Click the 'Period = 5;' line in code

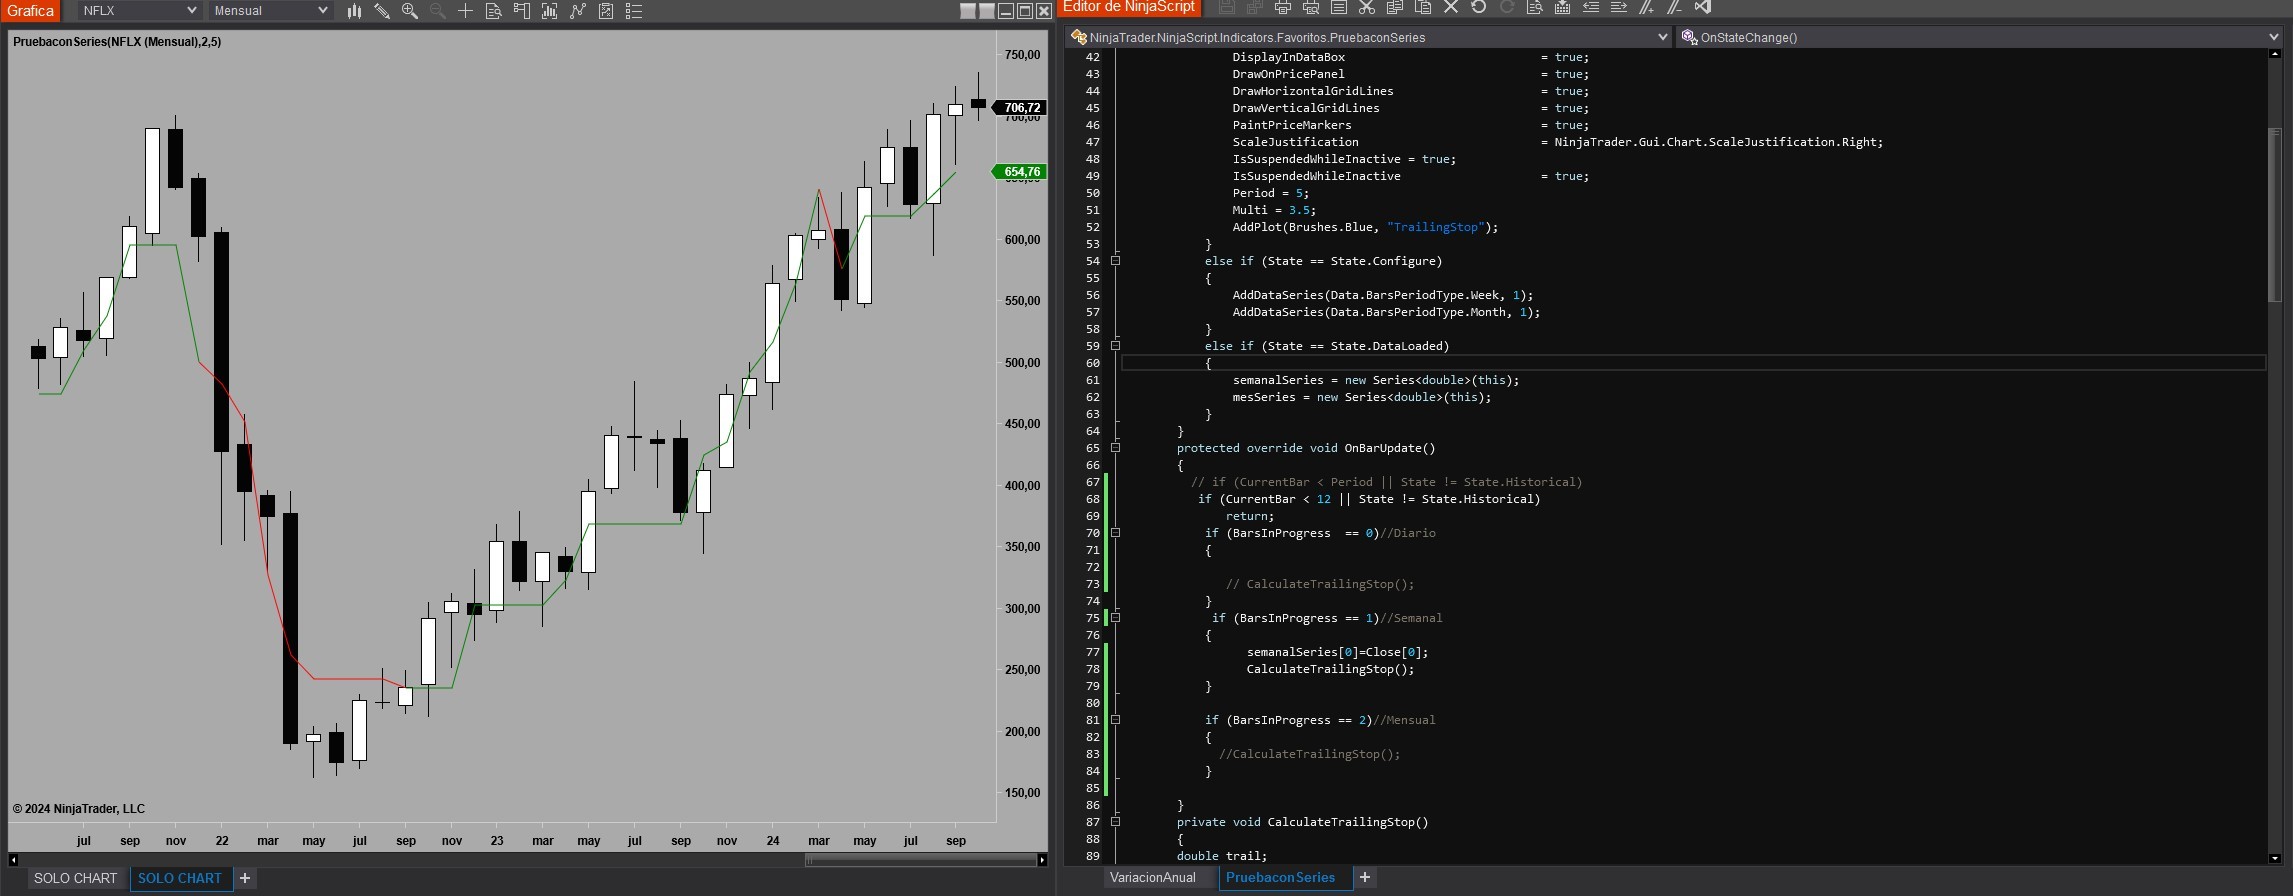pyautogui.click(x=1270, y=193)
